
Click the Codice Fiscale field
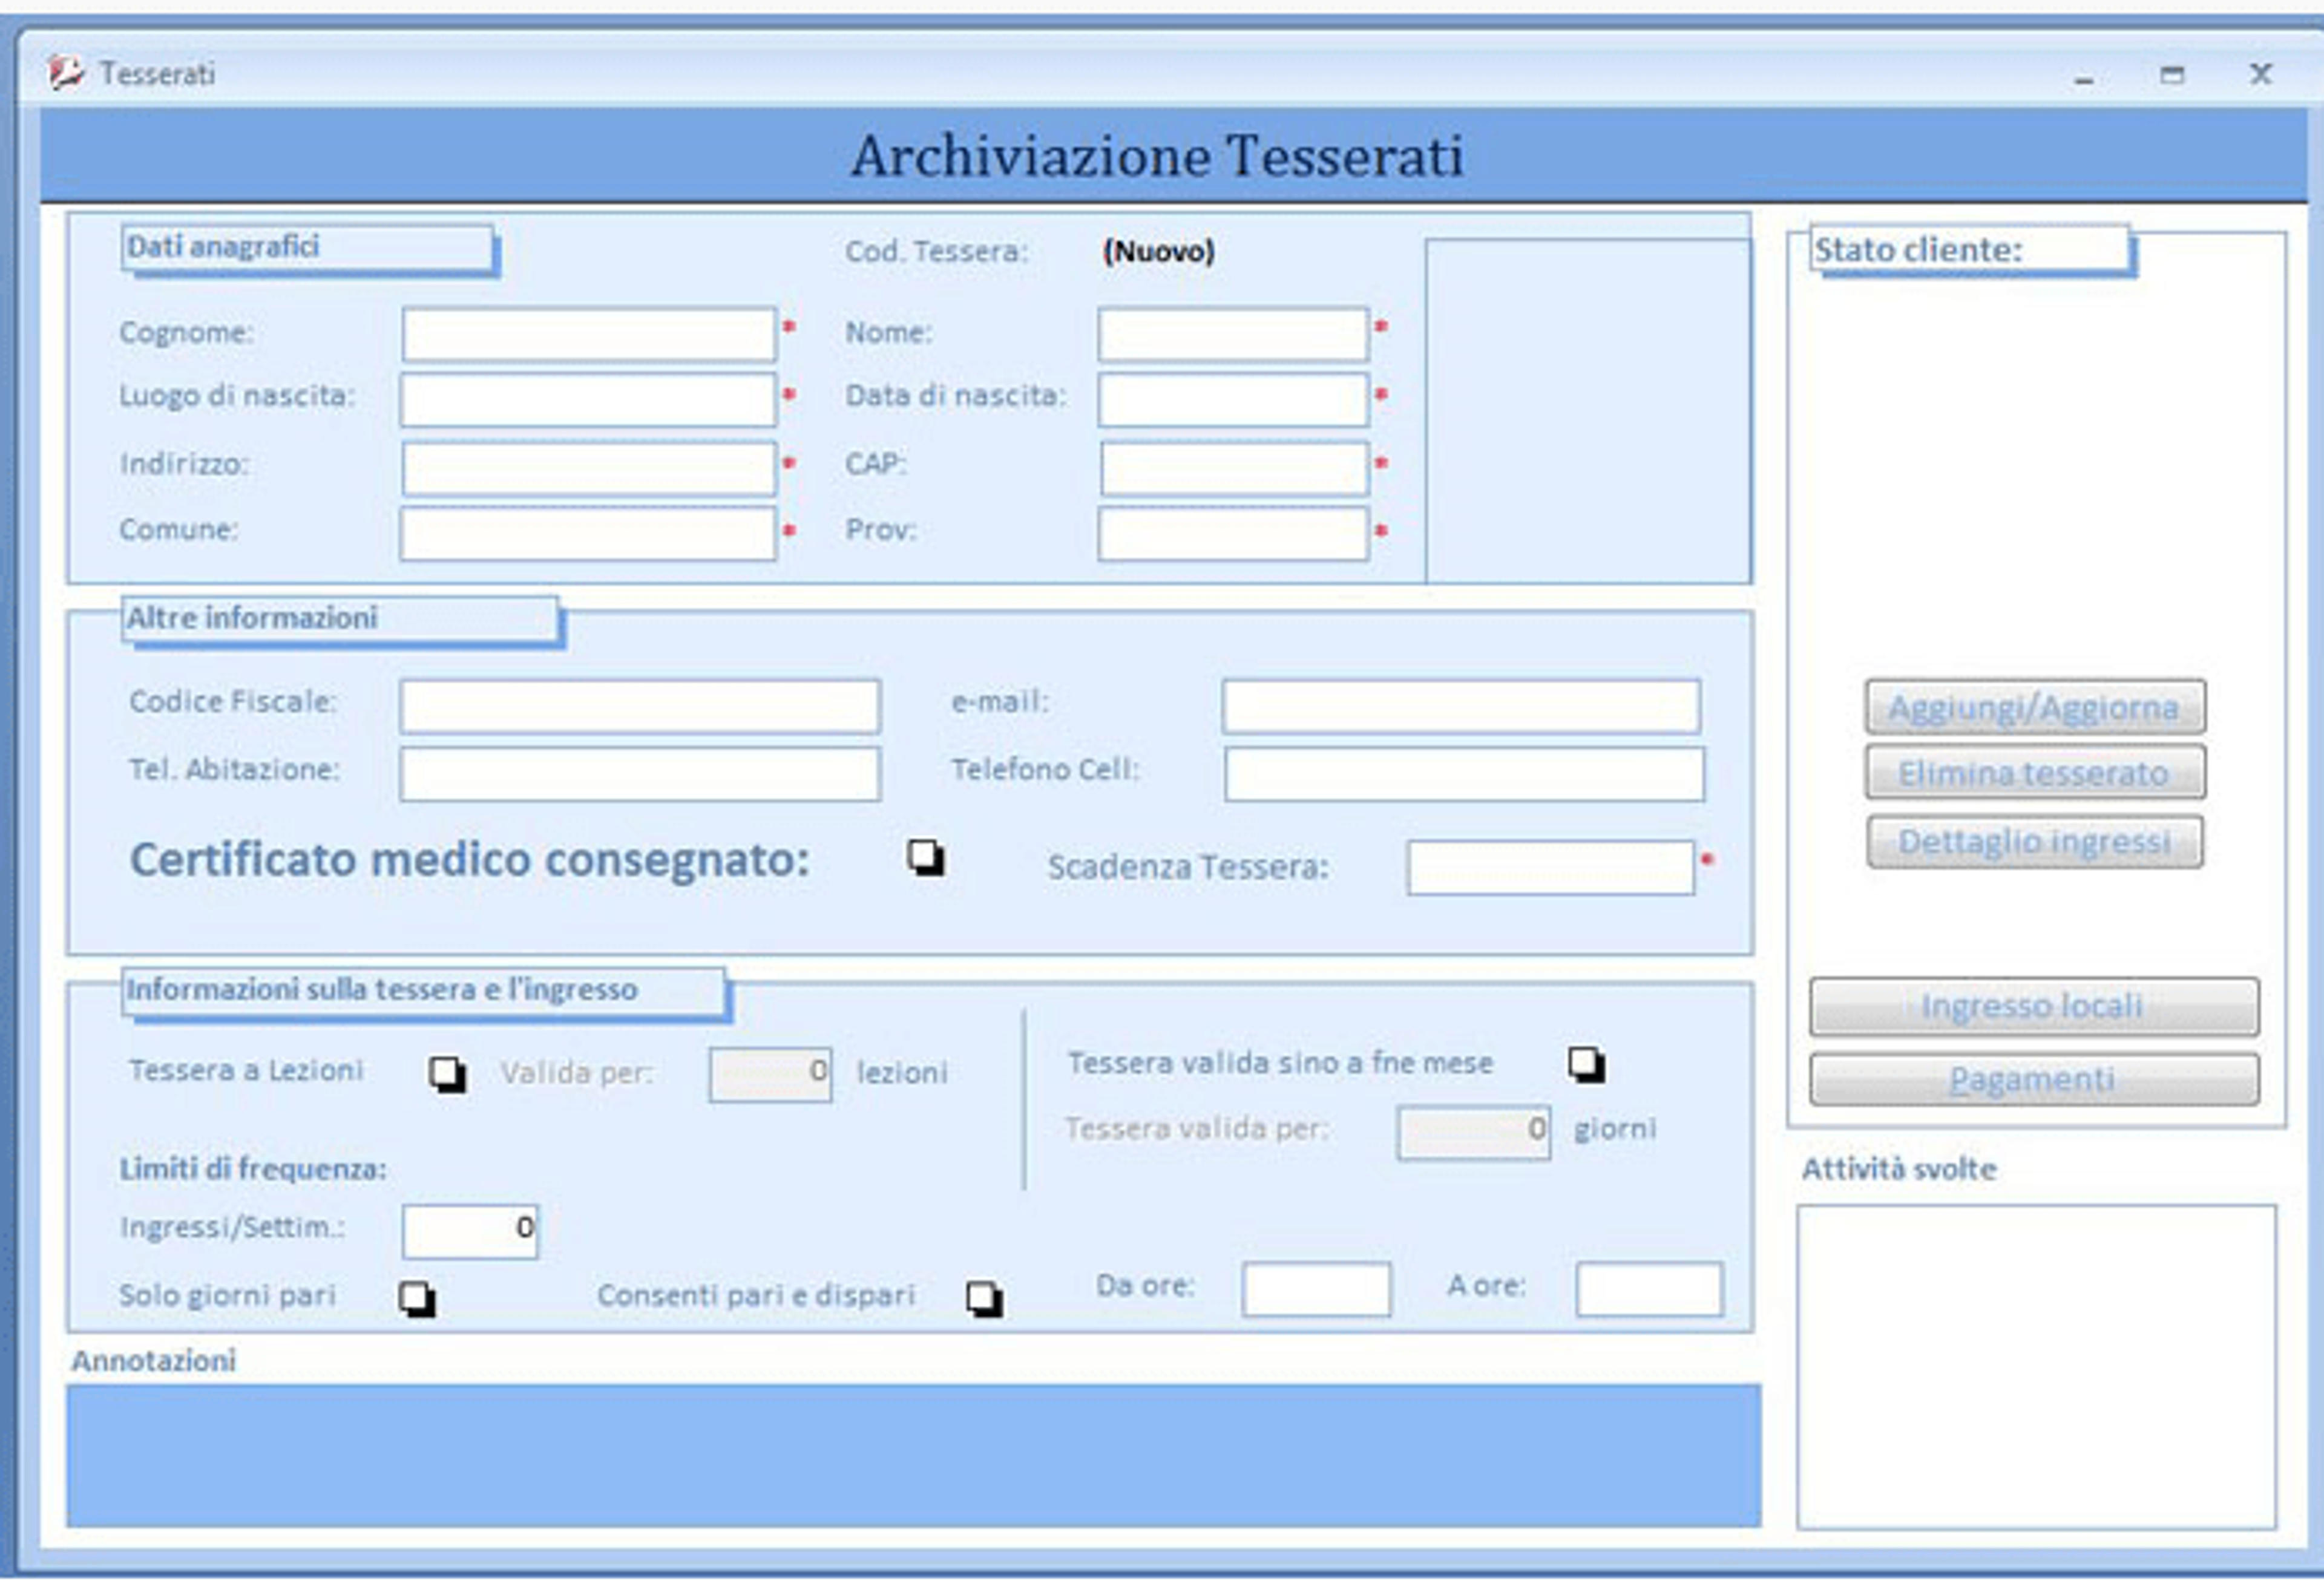click(640, 706)
